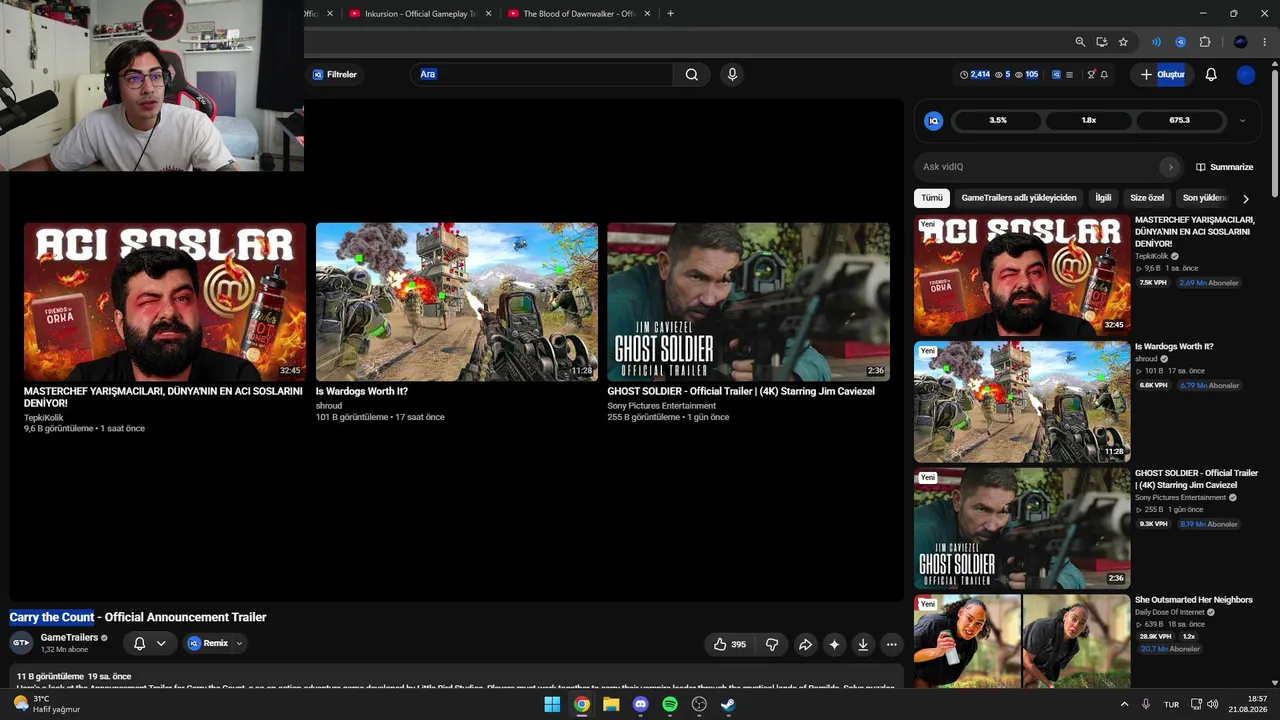
Task: Open the Windows Start menu
Action: [552, 704]
